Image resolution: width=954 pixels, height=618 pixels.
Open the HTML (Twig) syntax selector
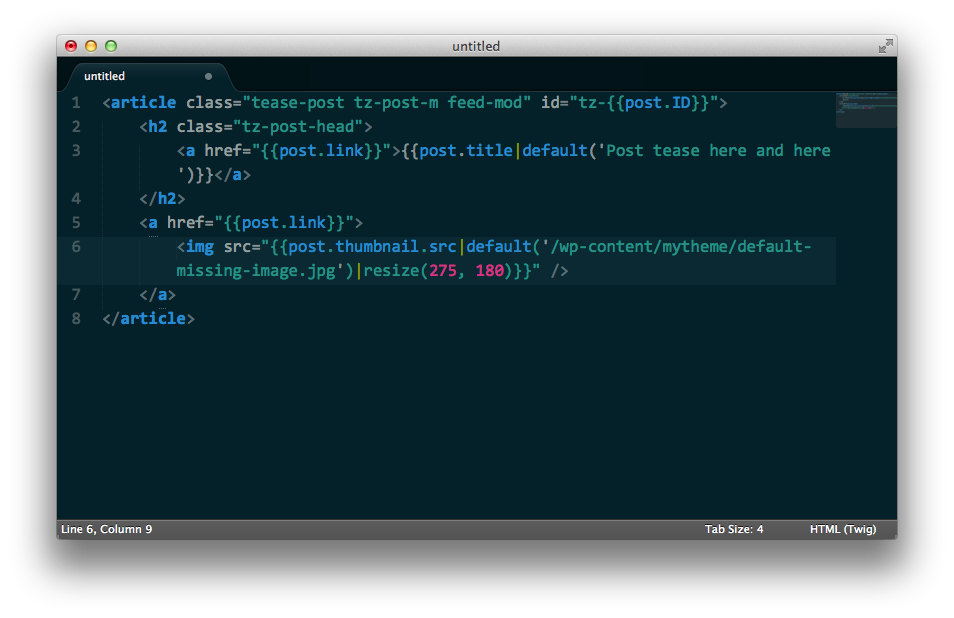(x=843, y=529)
